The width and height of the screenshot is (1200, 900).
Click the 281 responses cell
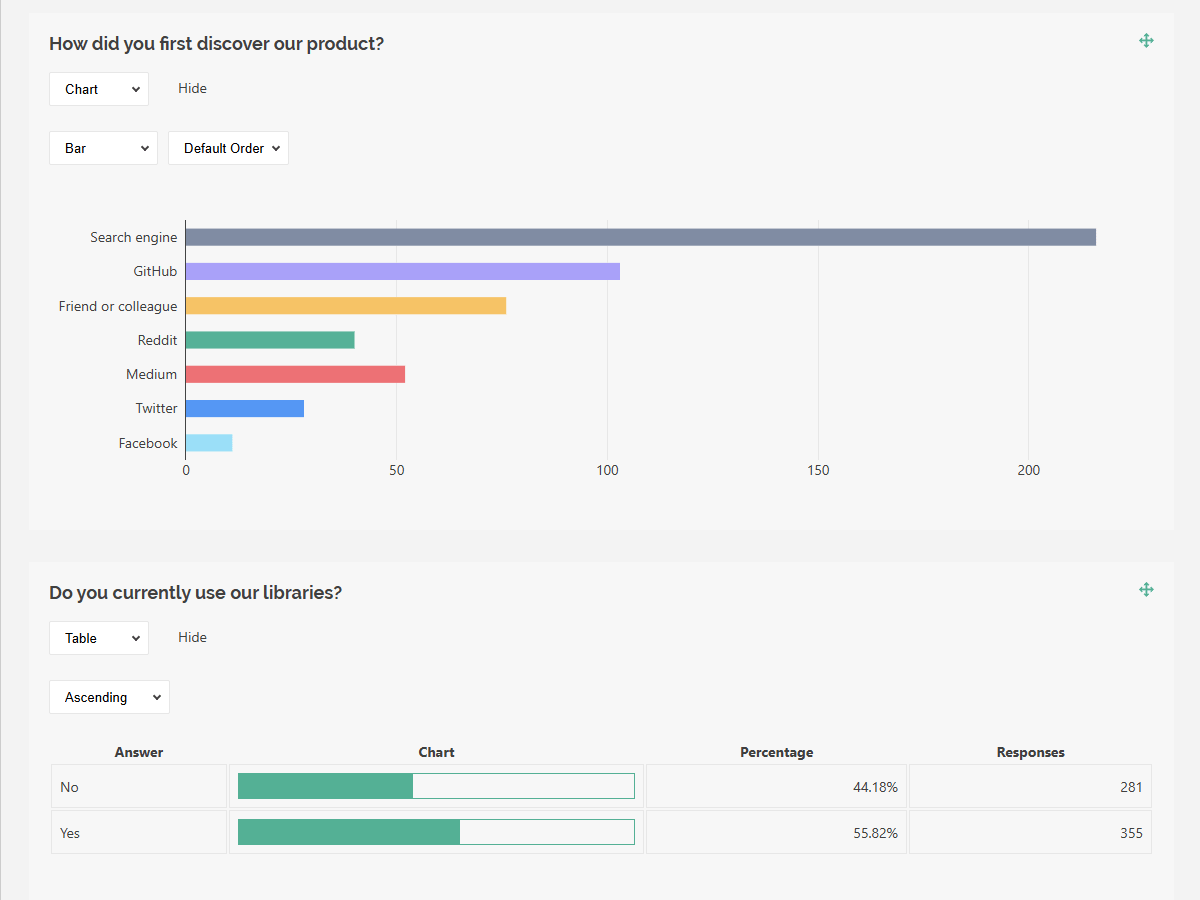pyautogui.click(x=1030, y=787)
